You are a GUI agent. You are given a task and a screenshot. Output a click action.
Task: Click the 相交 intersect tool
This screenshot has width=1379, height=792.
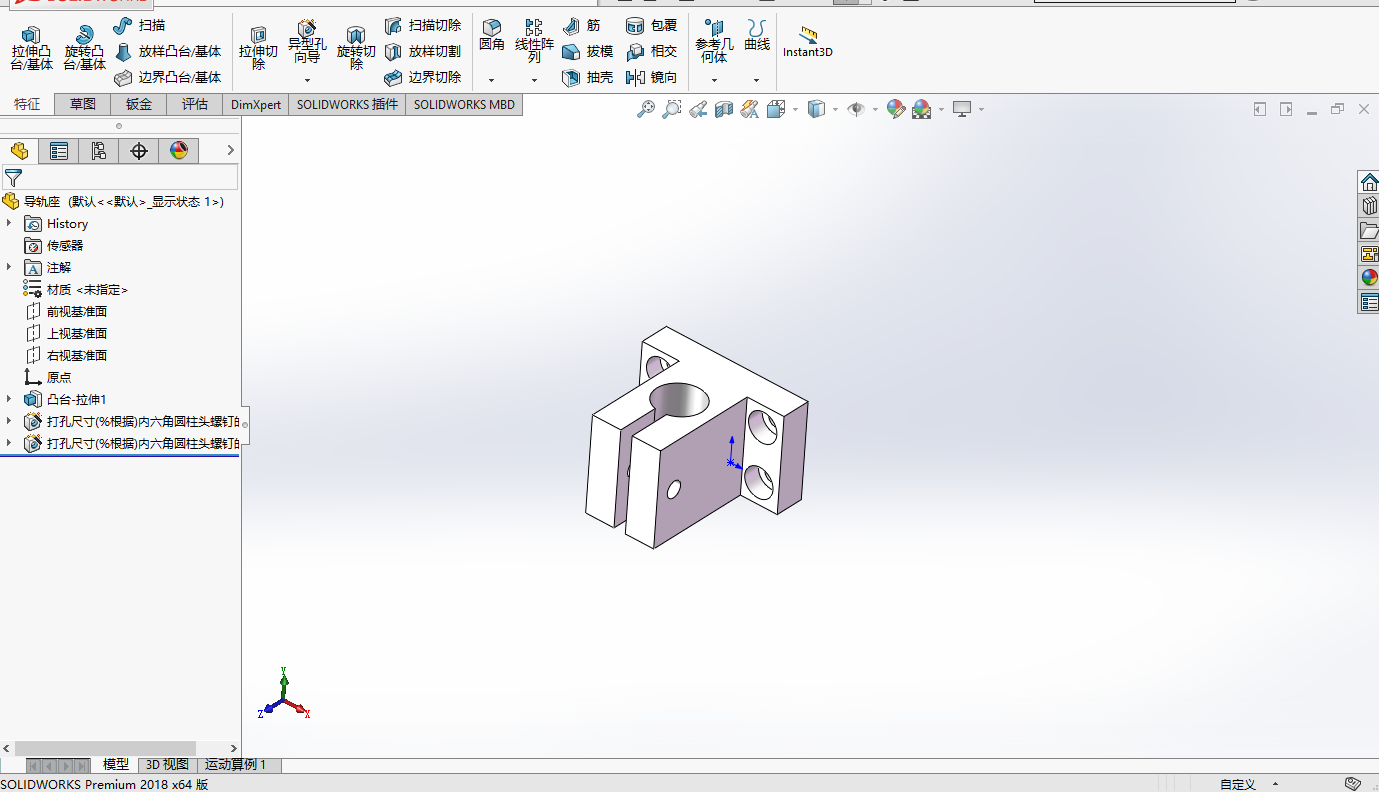651,51
